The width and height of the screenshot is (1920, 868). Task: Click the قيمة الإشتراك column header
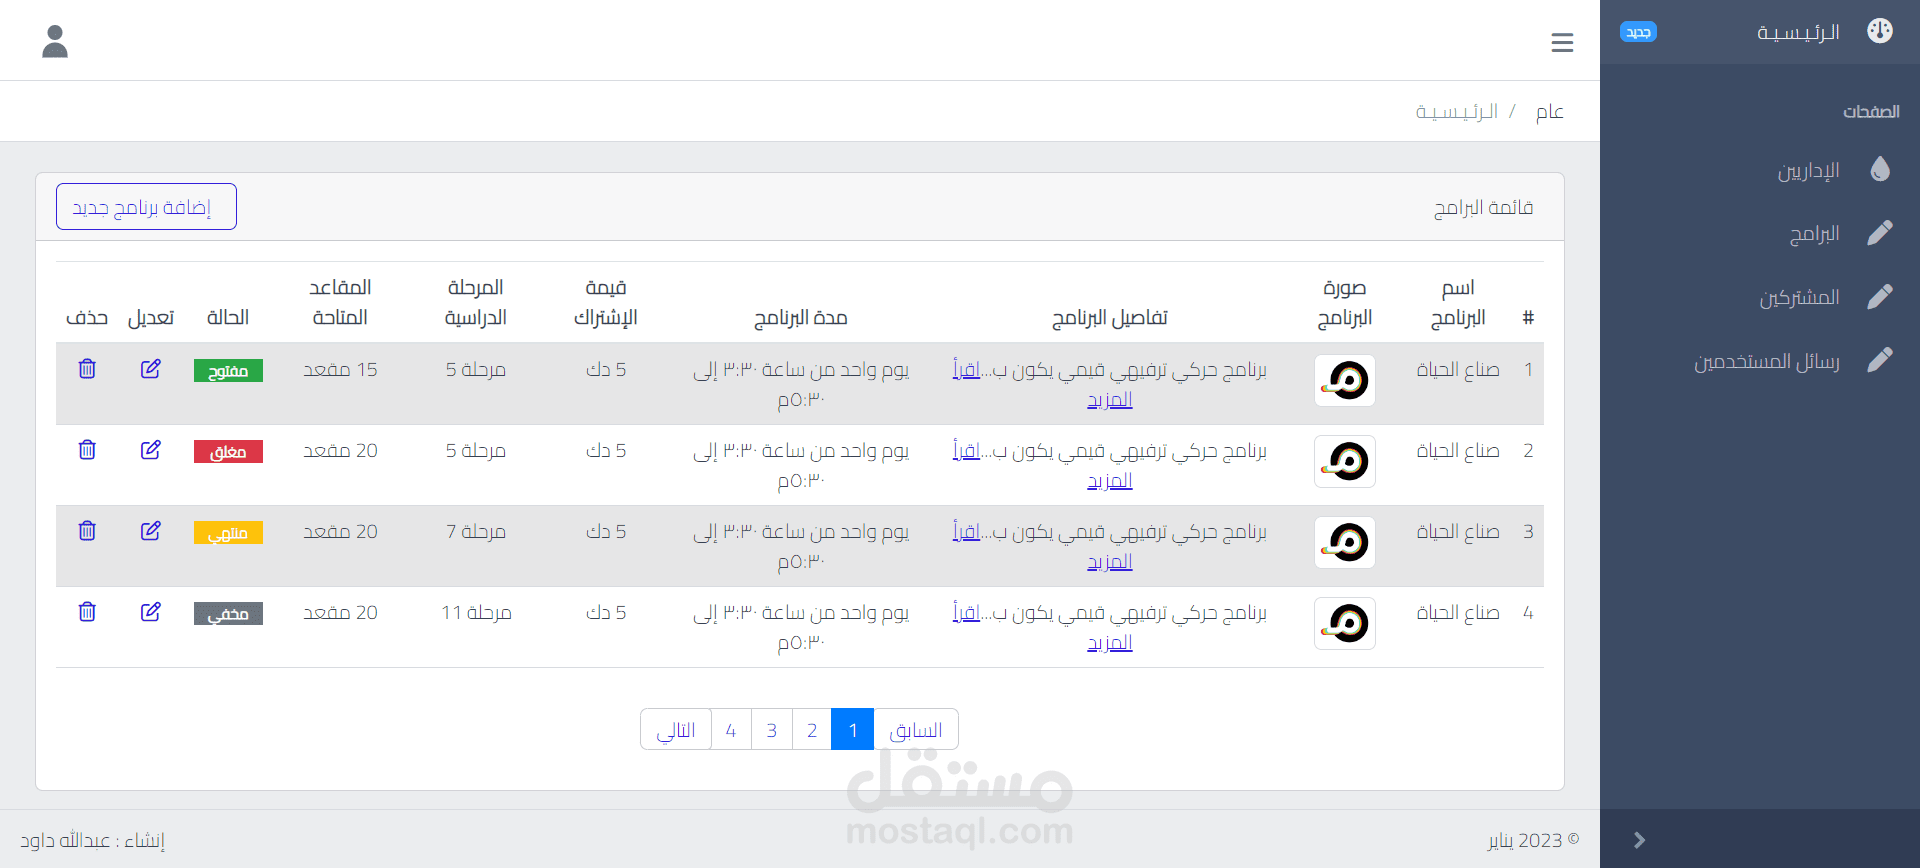(x=606, y=302)
